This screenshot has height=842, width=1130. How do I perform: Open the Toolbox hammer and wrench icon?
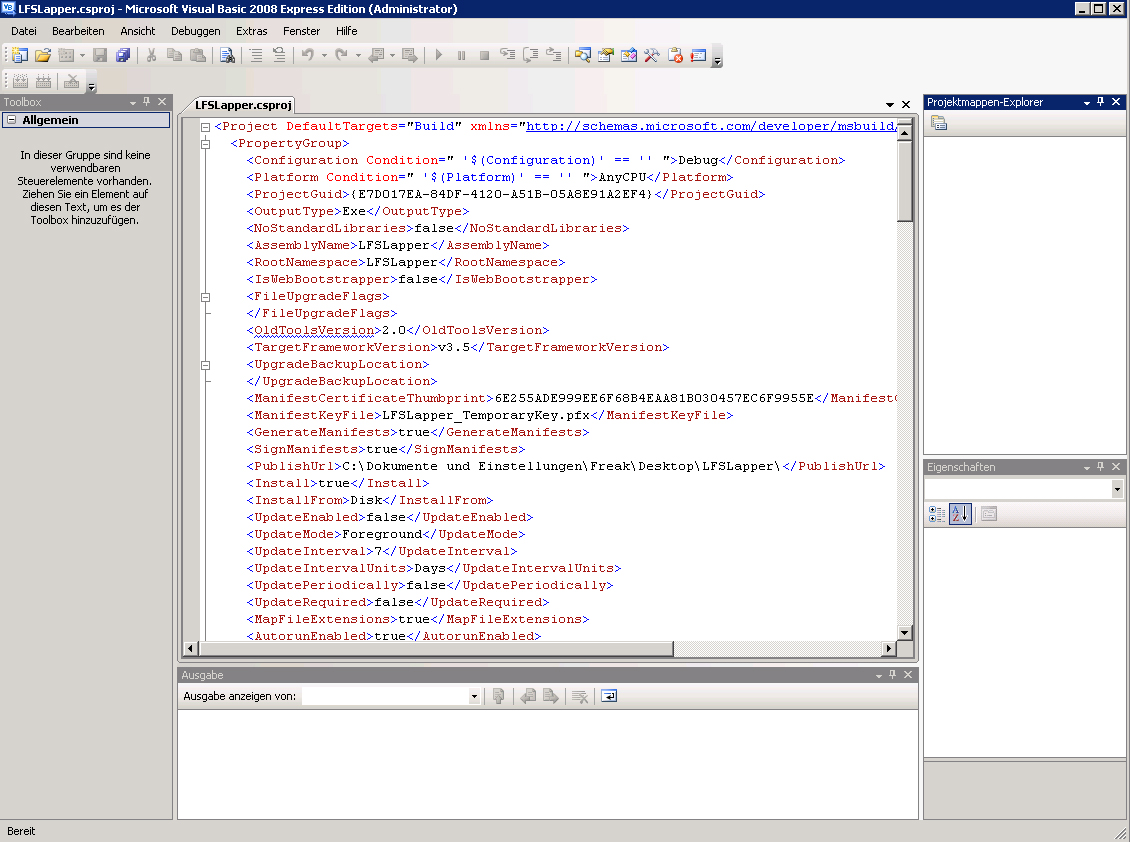[x=652, y=56]
